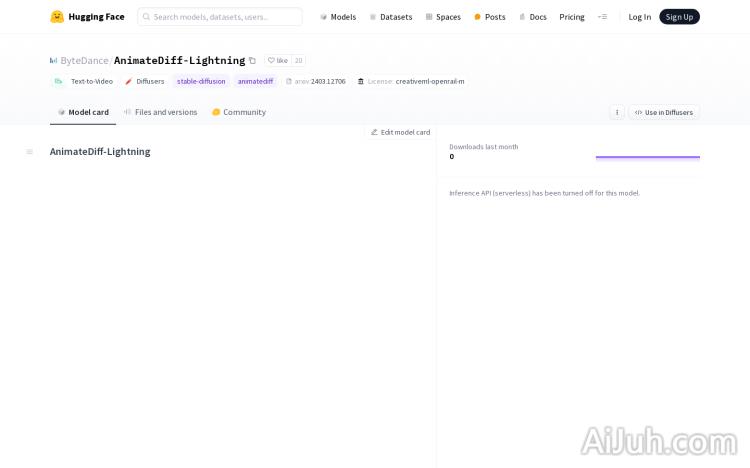Image resolution: width=750 pixels, height=468 pixels.
Task: Click Log In
Action: (640, 17)
